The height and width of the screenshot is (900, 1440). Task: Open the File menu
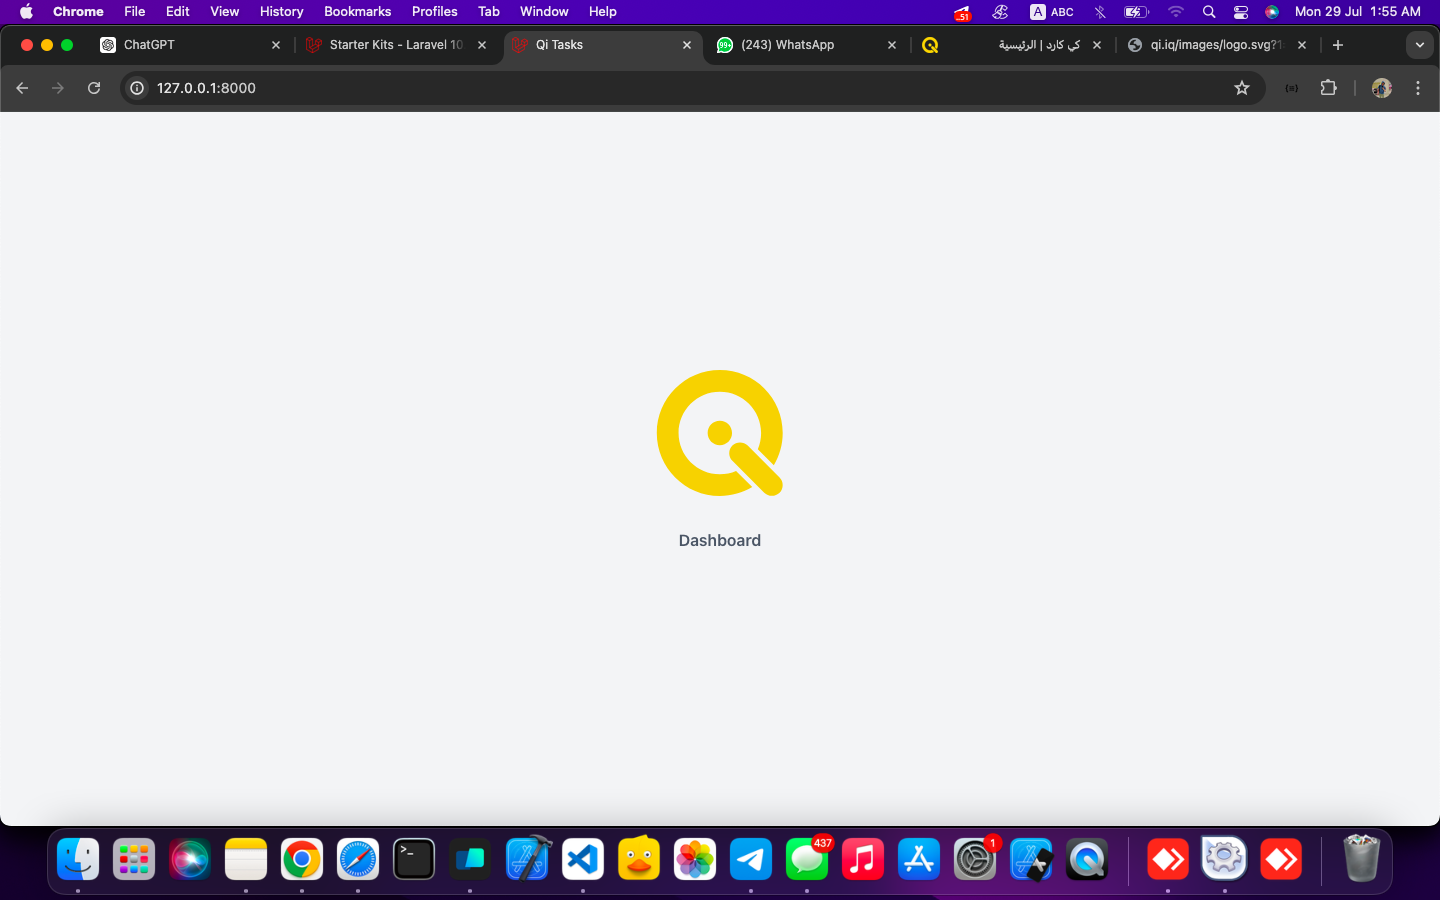[135, 12]
